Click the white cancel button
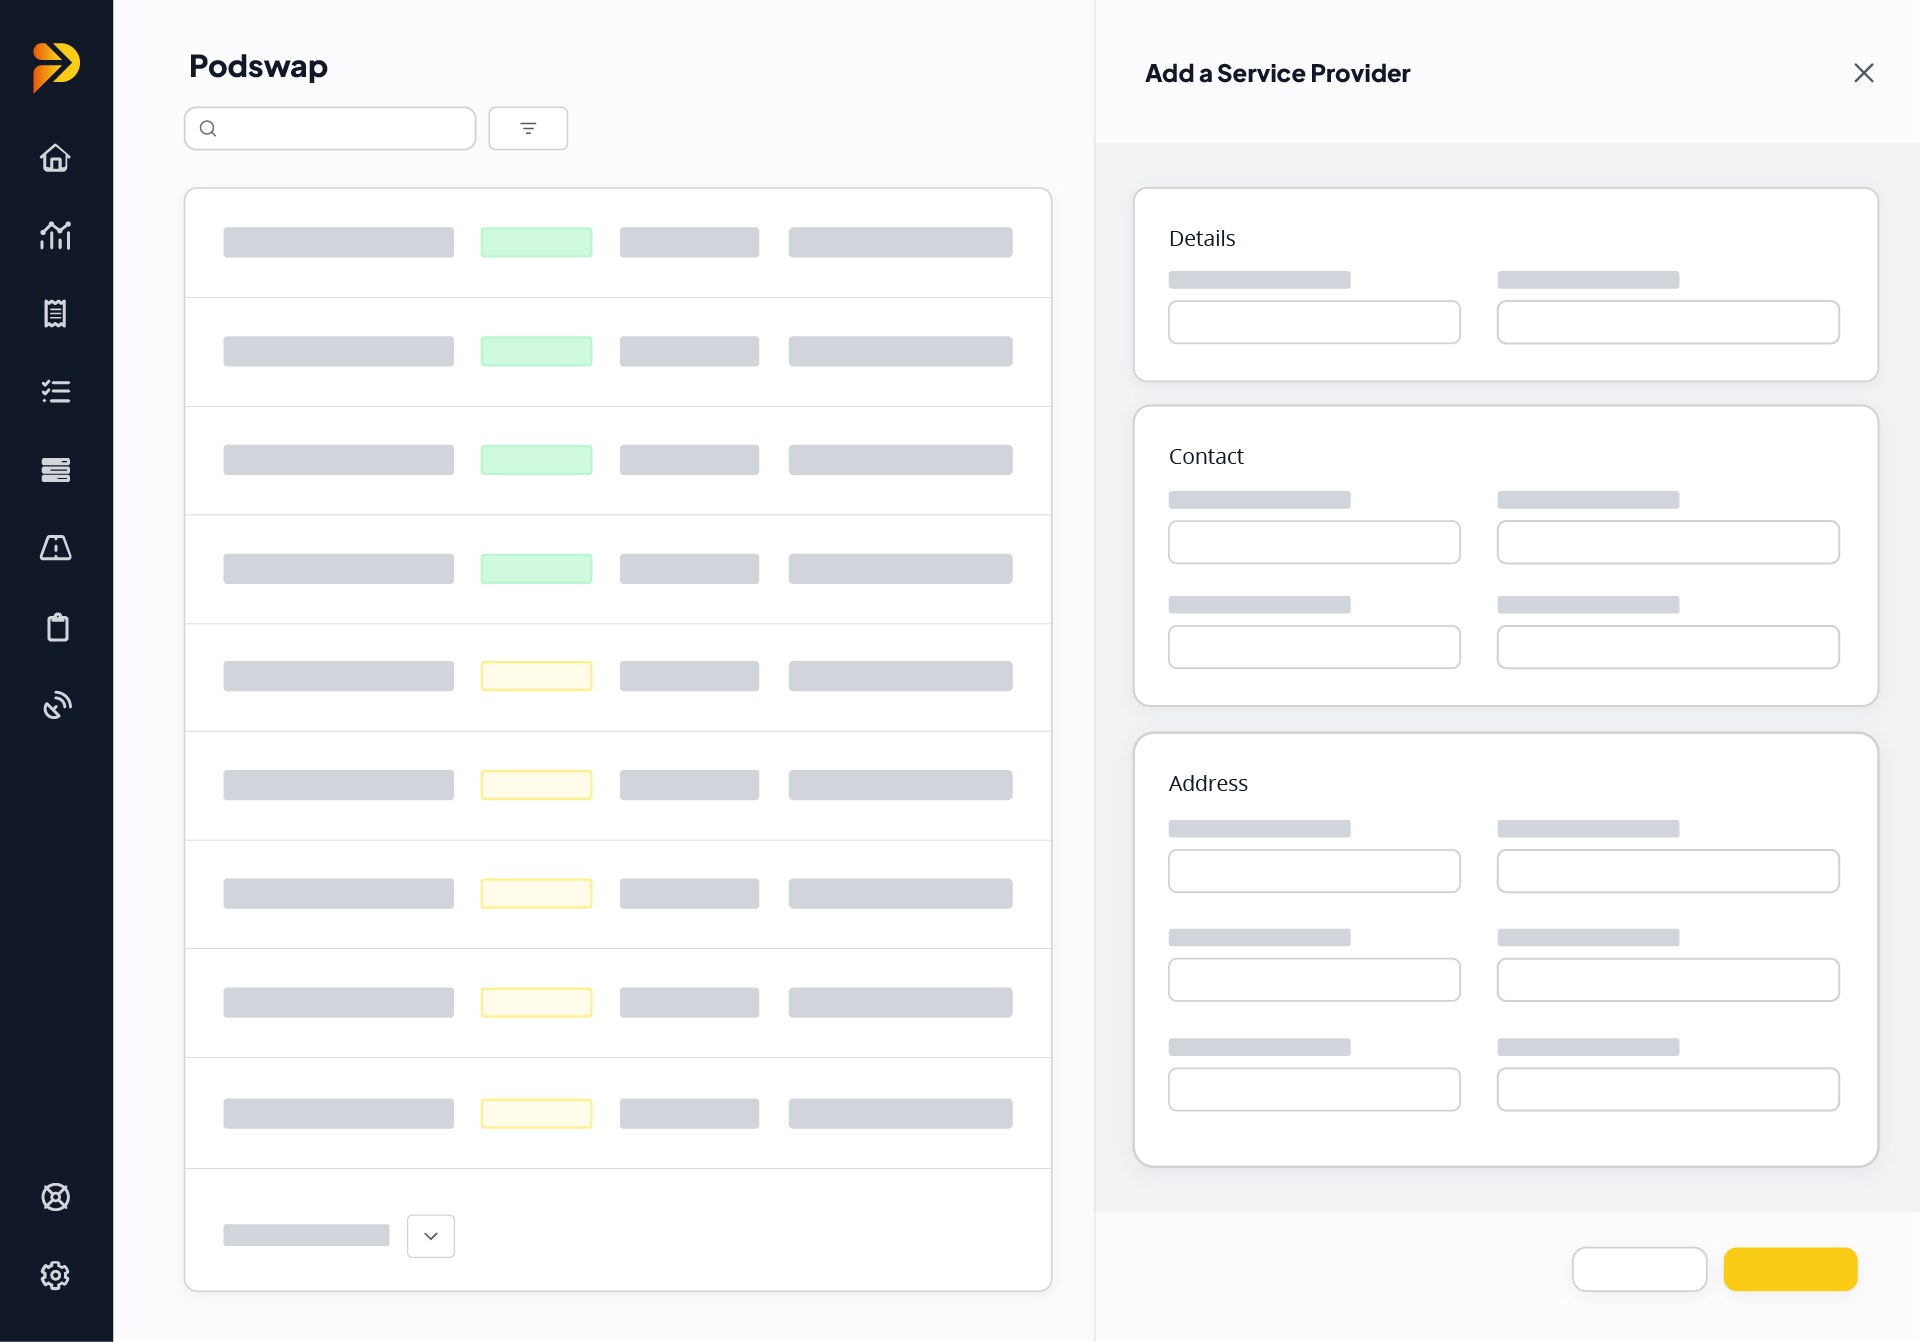 point(1639,1269)
